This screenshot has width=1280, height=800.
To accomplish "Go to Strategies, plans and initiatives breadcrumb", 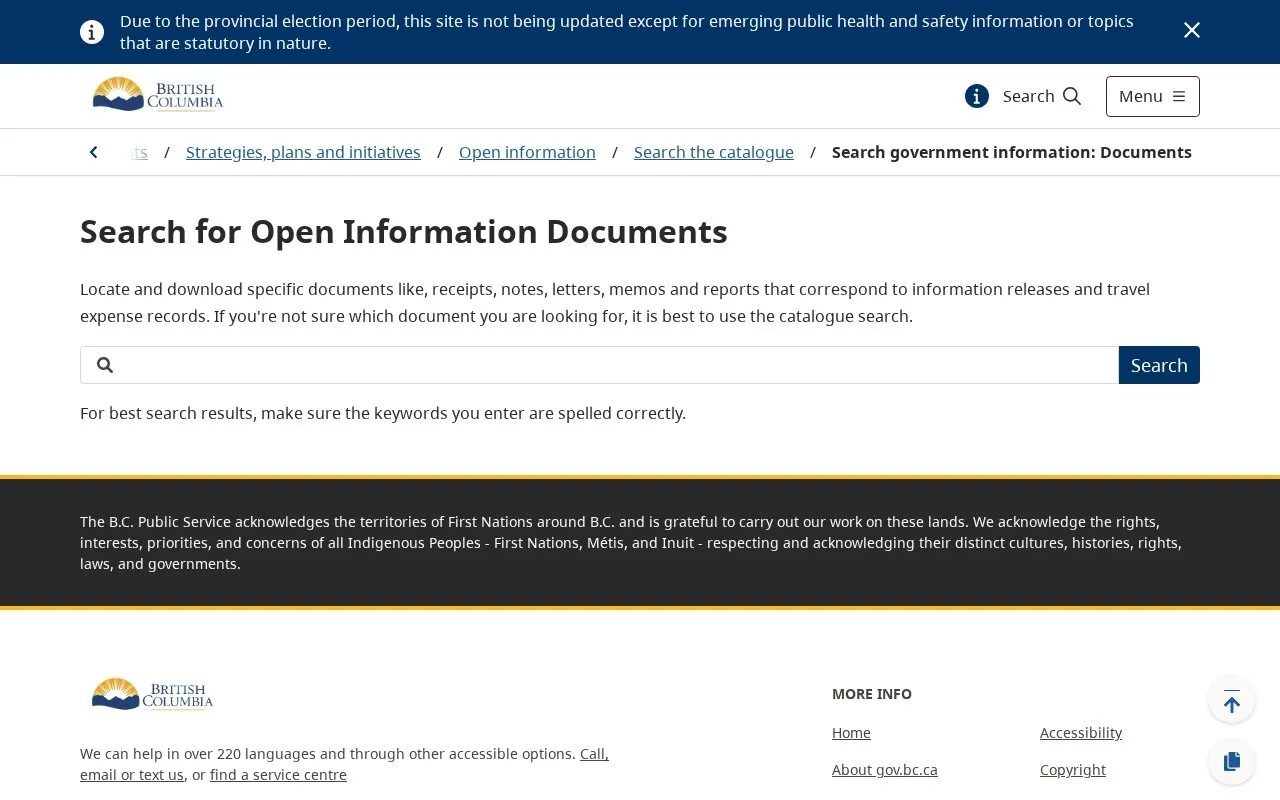I will (x=303, y=152).
